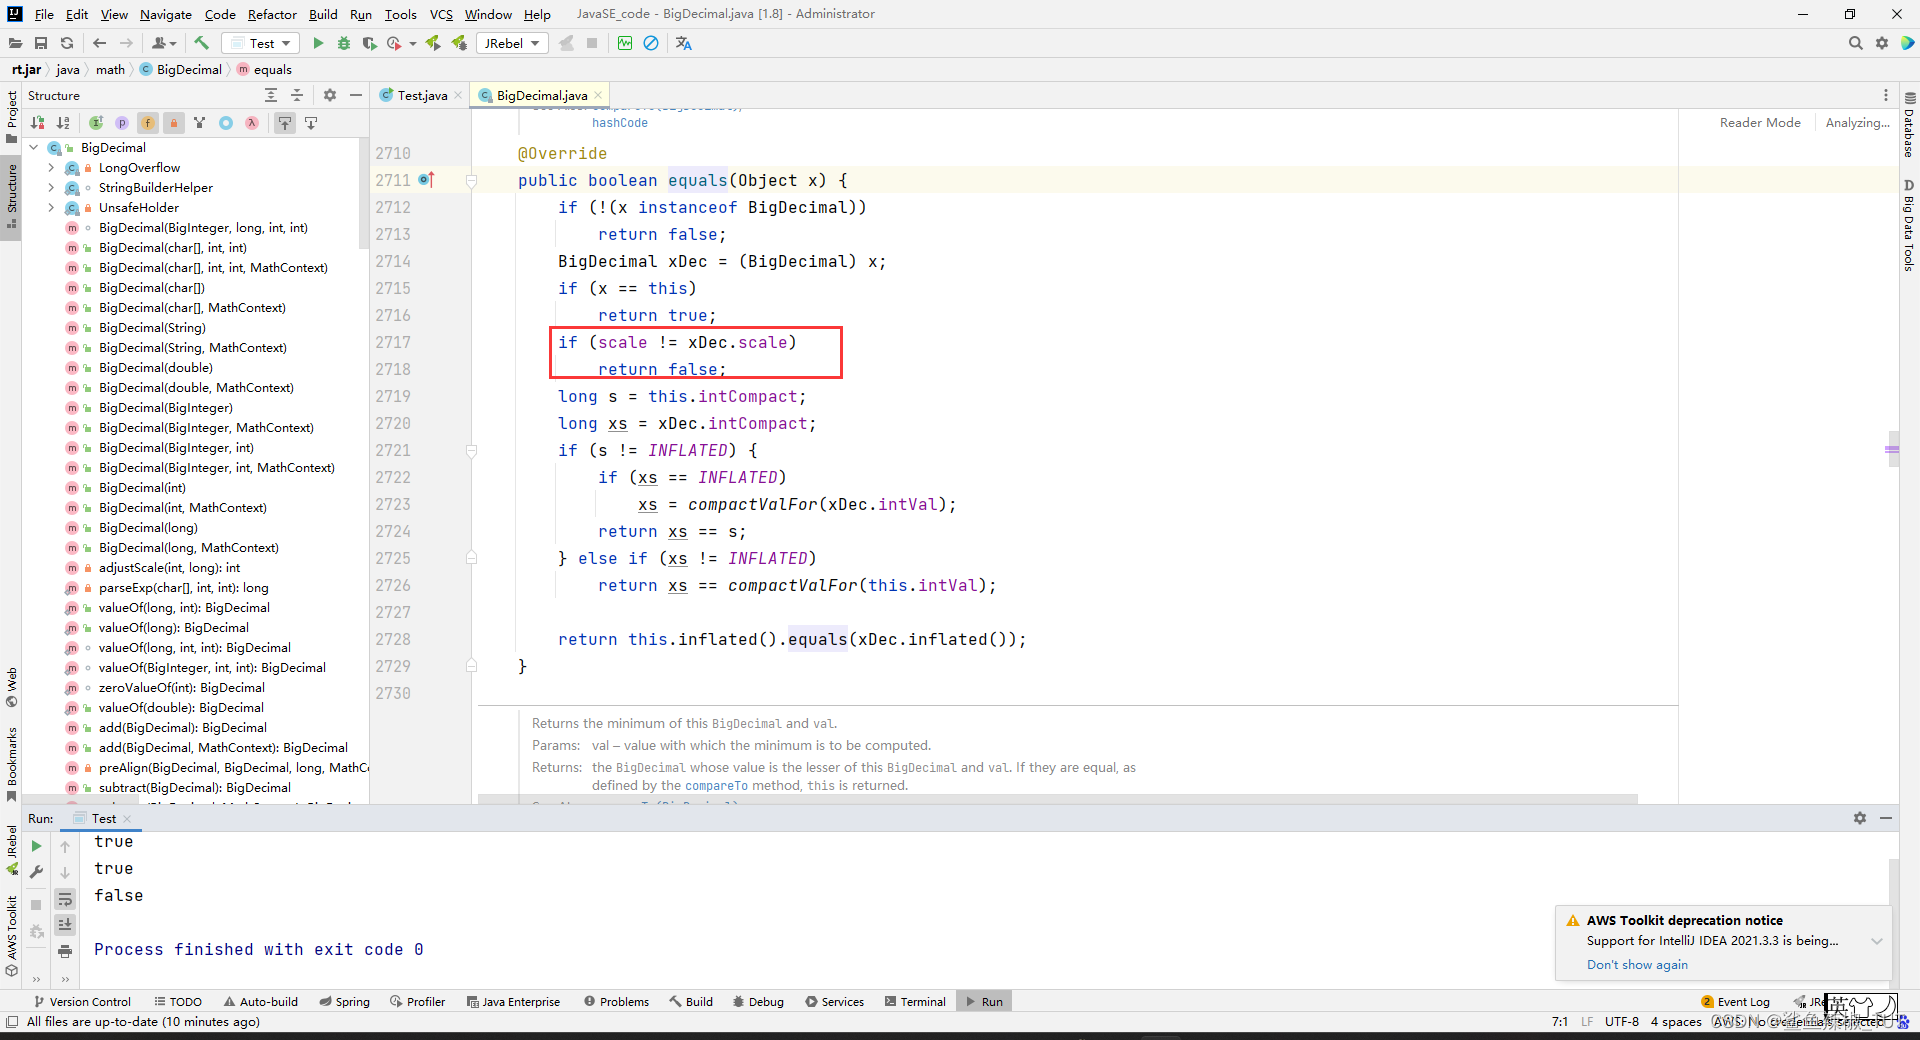Expand LongOverflow node in Structure
The height and width of the screenshot is (1040, 1920).
click(x=51, y=168)
